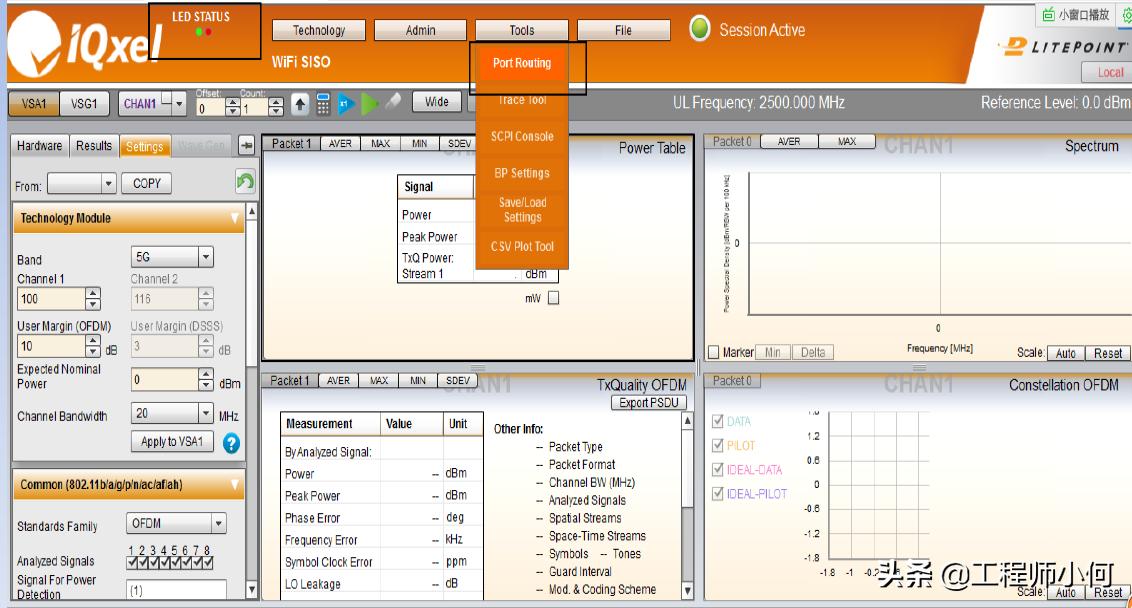Start single capture with the blue x1 play icon
Image resolution: width=1132 pixels, height=608 pixels.
[x=346, y=104]
